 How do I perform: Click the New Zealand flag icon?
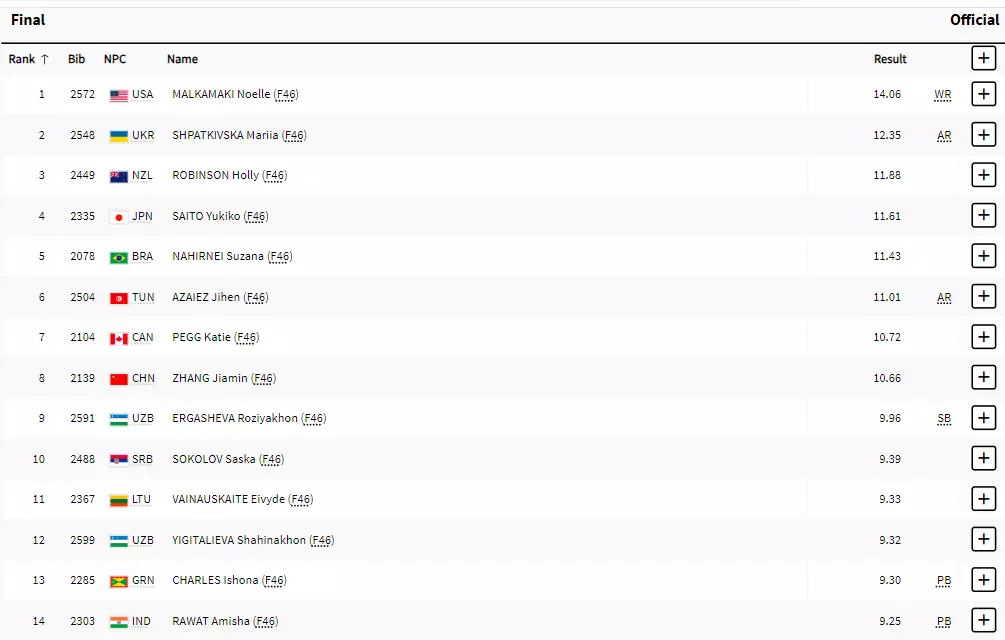tap(119, 176)
